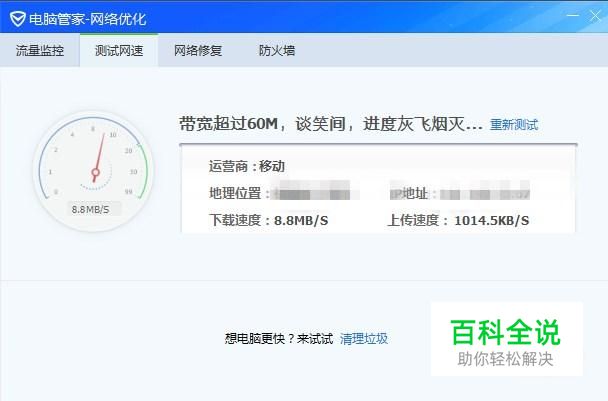Click the 清理垃圾 link
This screenshot has height=401, width=608.
(x=364, y=339)
